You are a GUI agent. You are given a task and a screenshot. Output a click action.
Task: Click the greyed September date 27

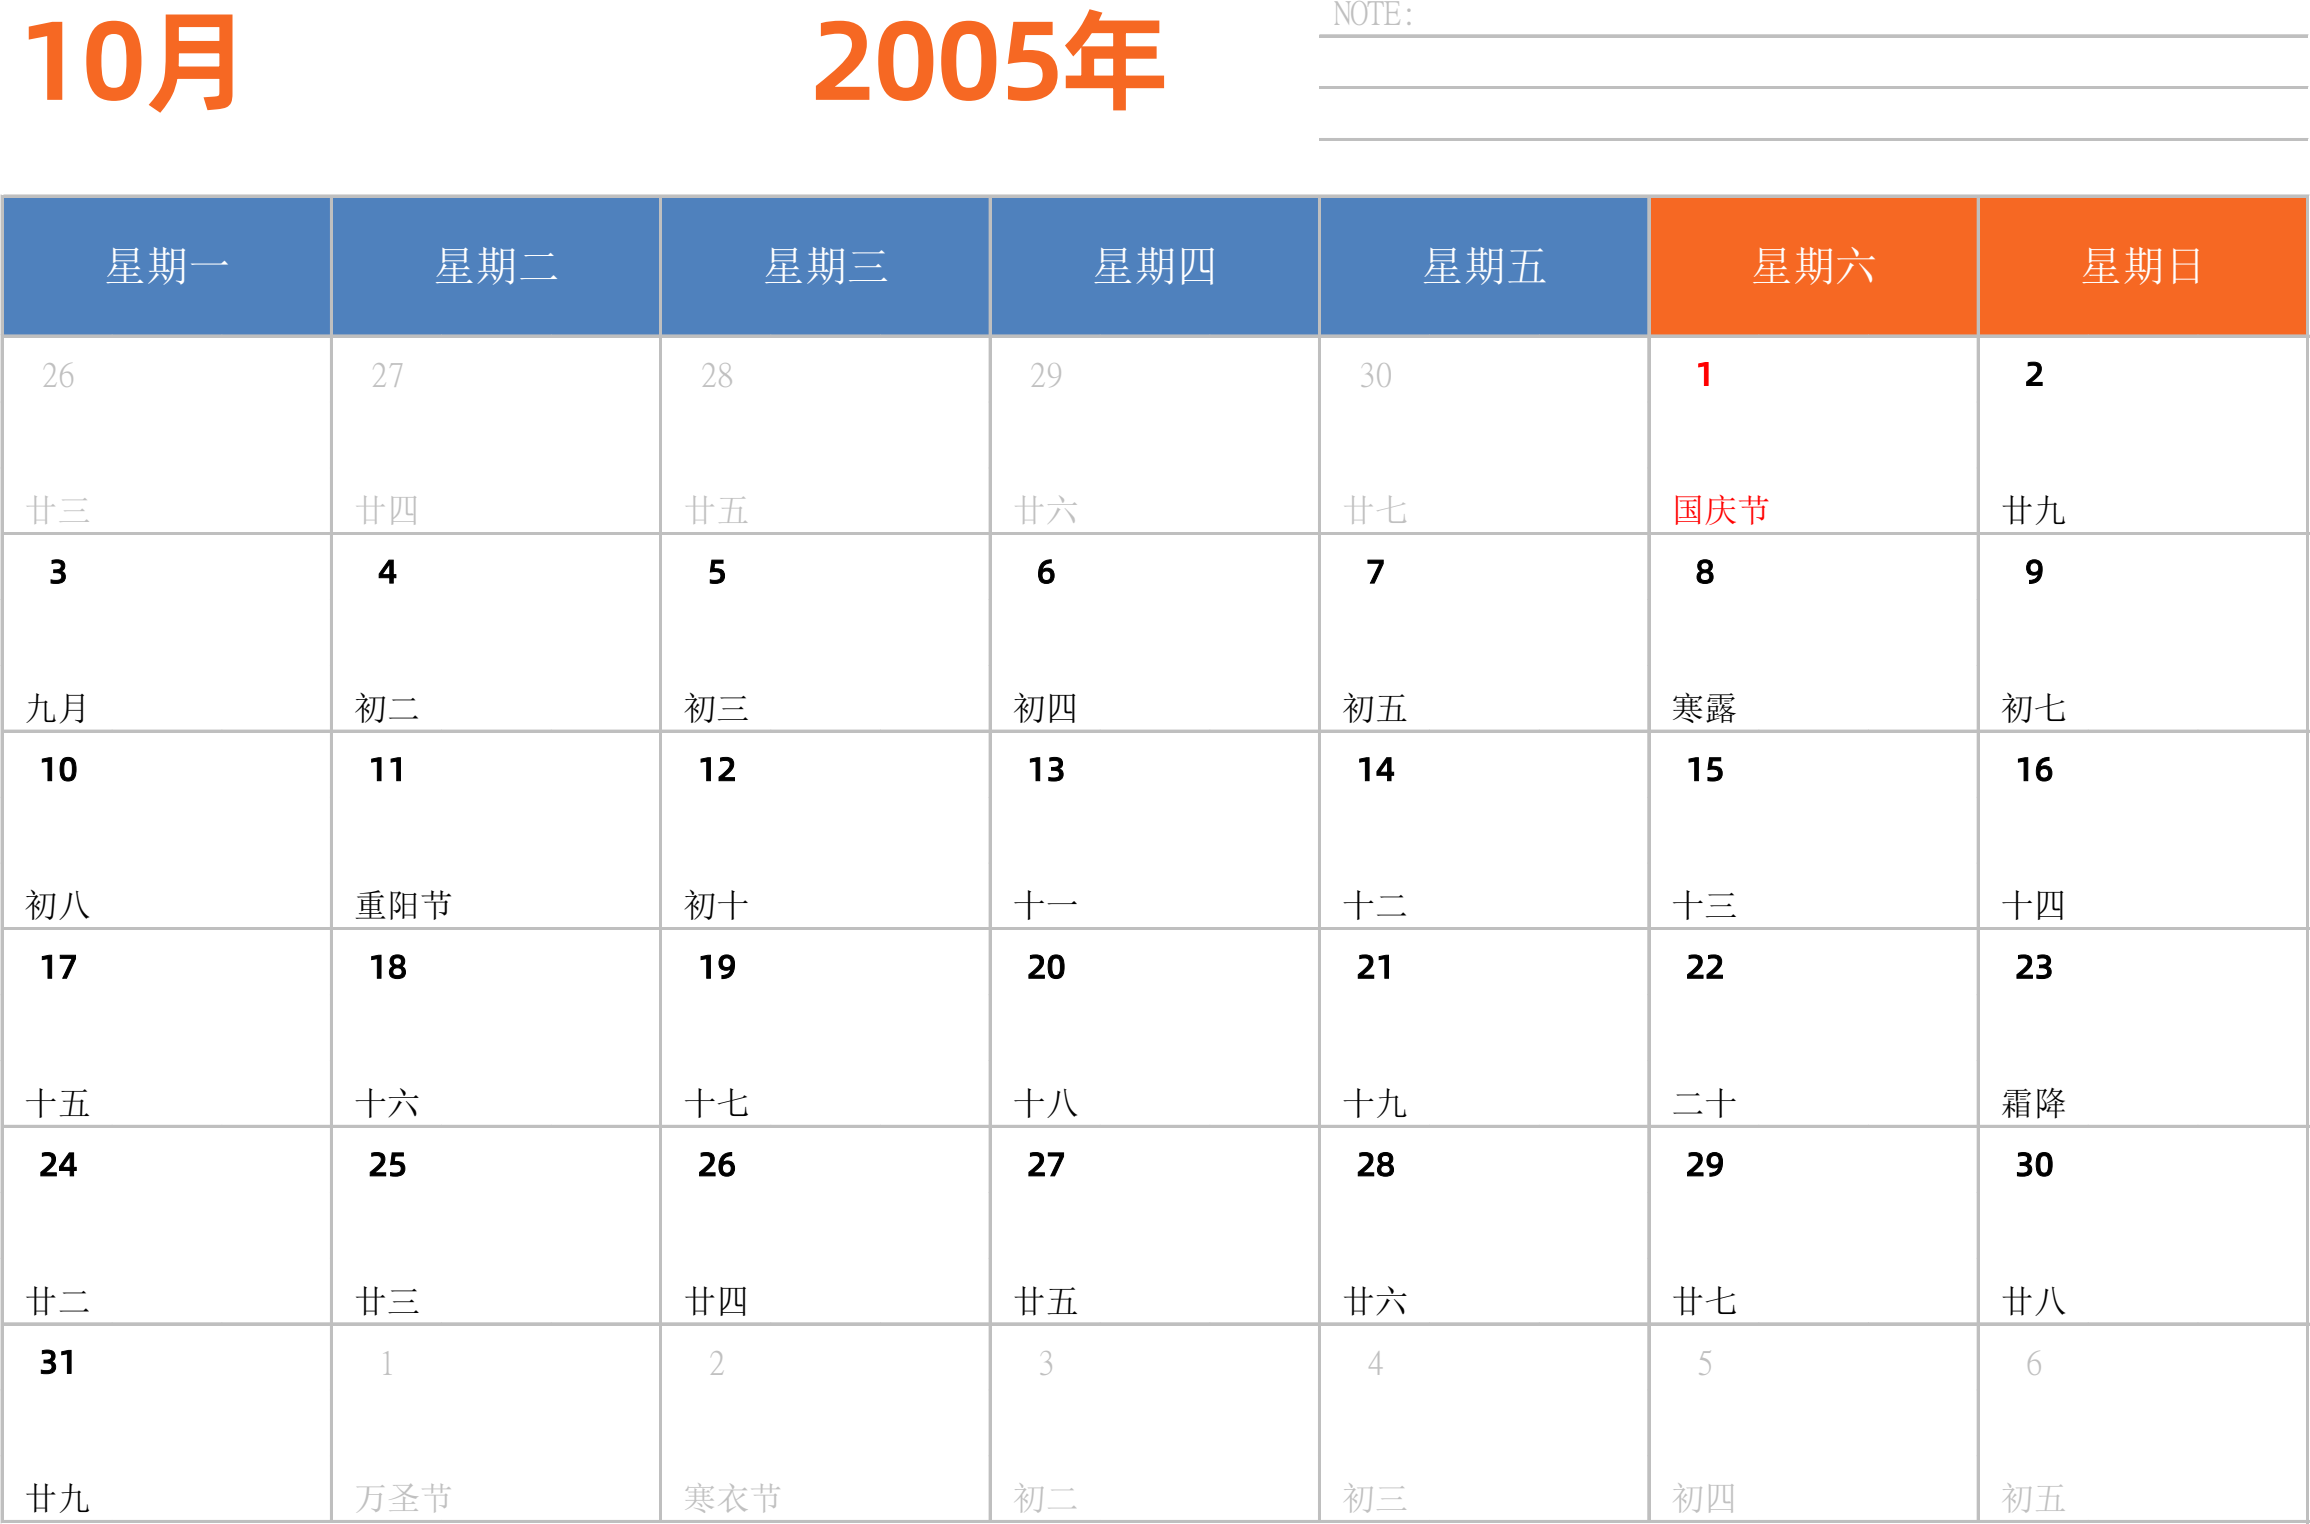(x=387, y=376)
